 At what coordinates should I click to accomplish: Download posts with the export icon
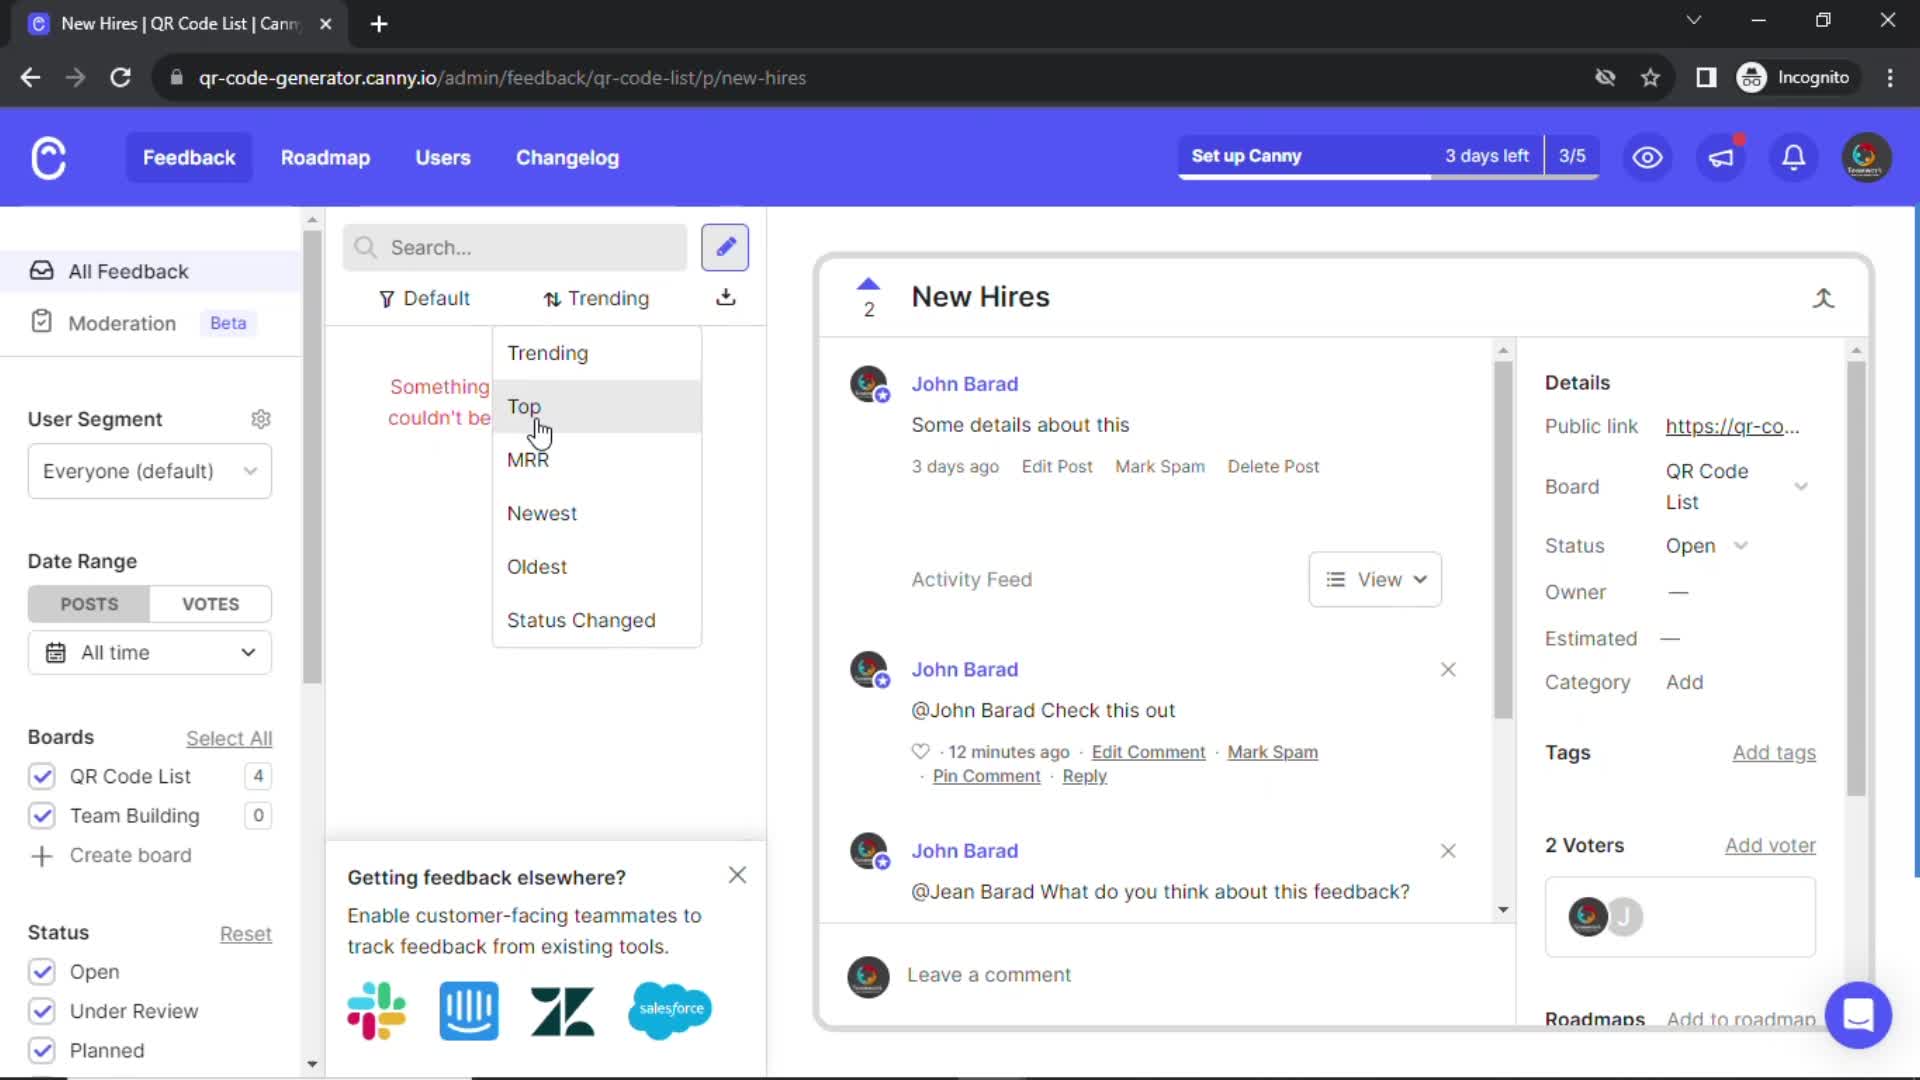coord(726,298)
